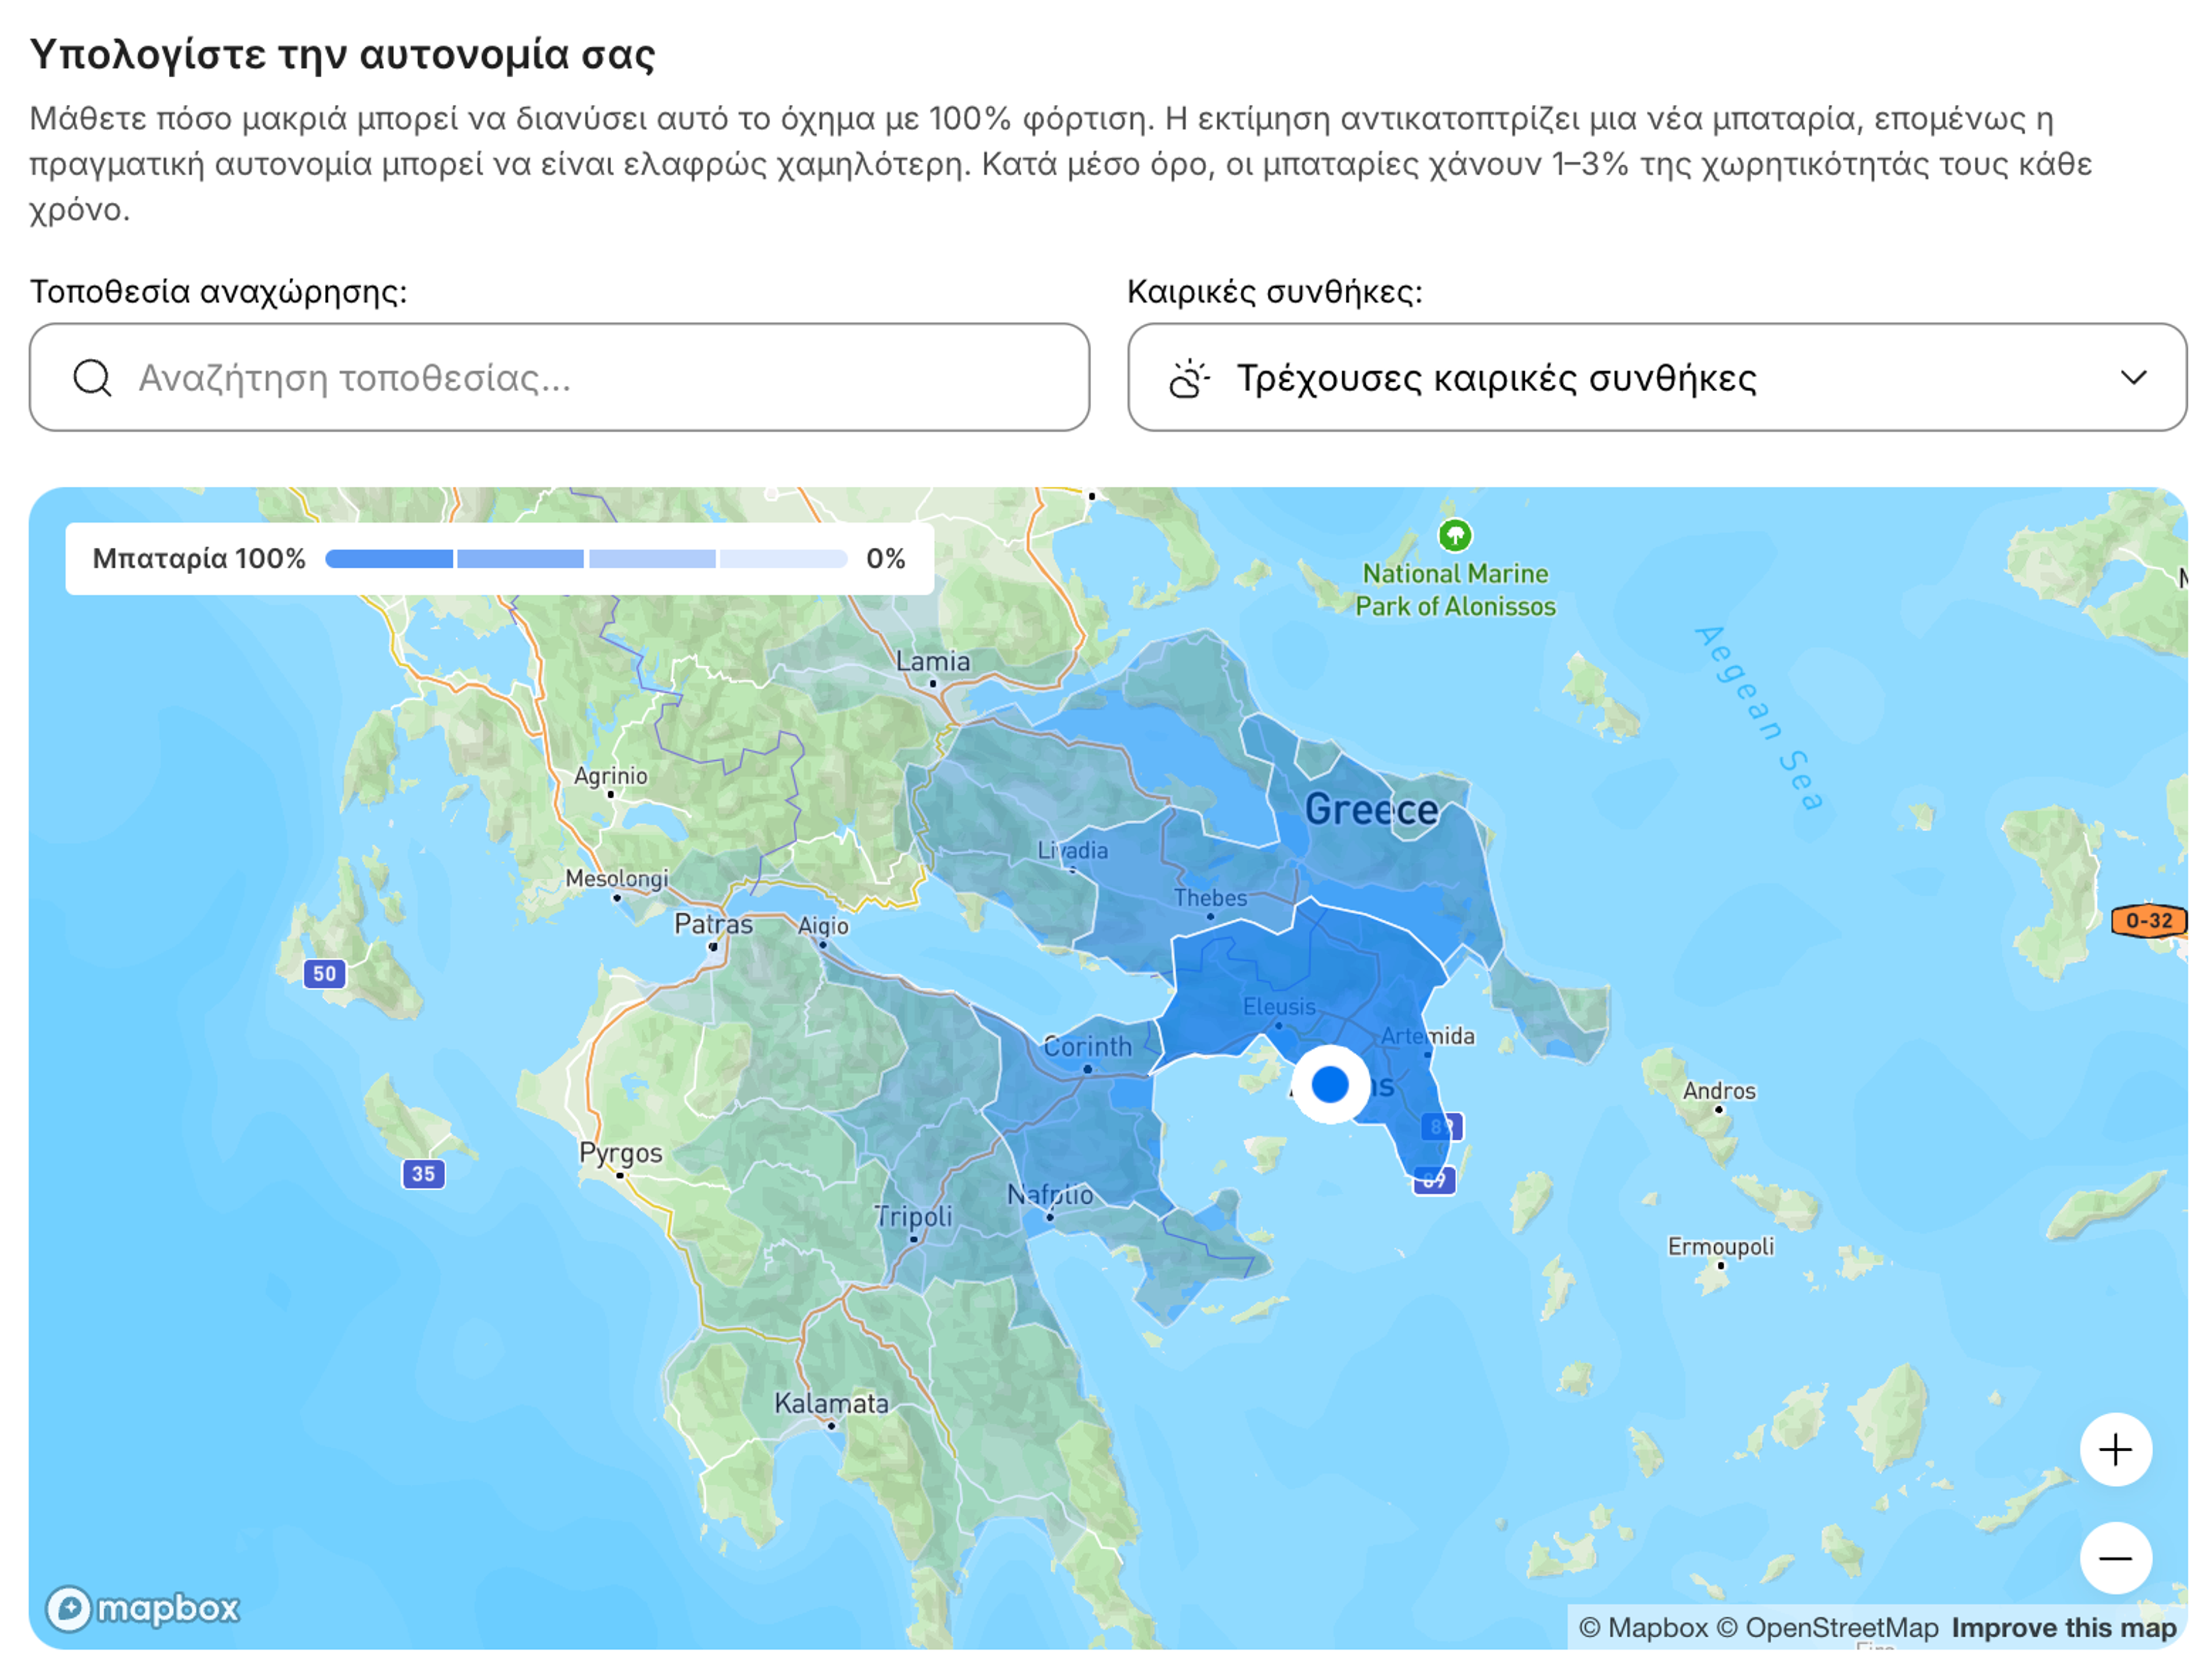Click the Eleusis city label
Viewport: 2212px width, 1669px height.
[x=1279, y=1006]
